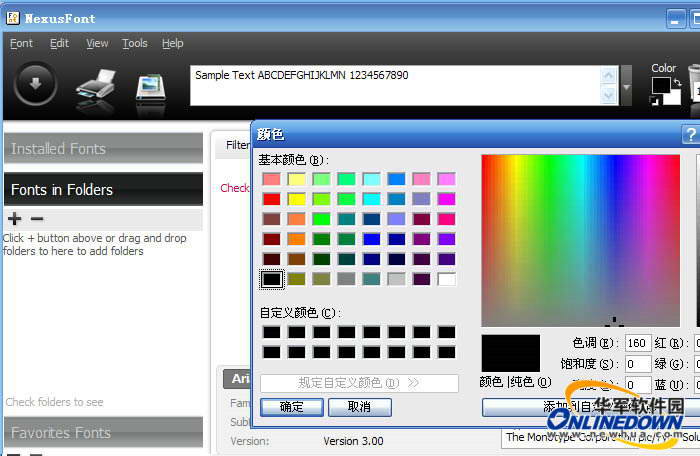
Task: Select the bright yellow basic color swatch
Action: [x=296, y=199]
